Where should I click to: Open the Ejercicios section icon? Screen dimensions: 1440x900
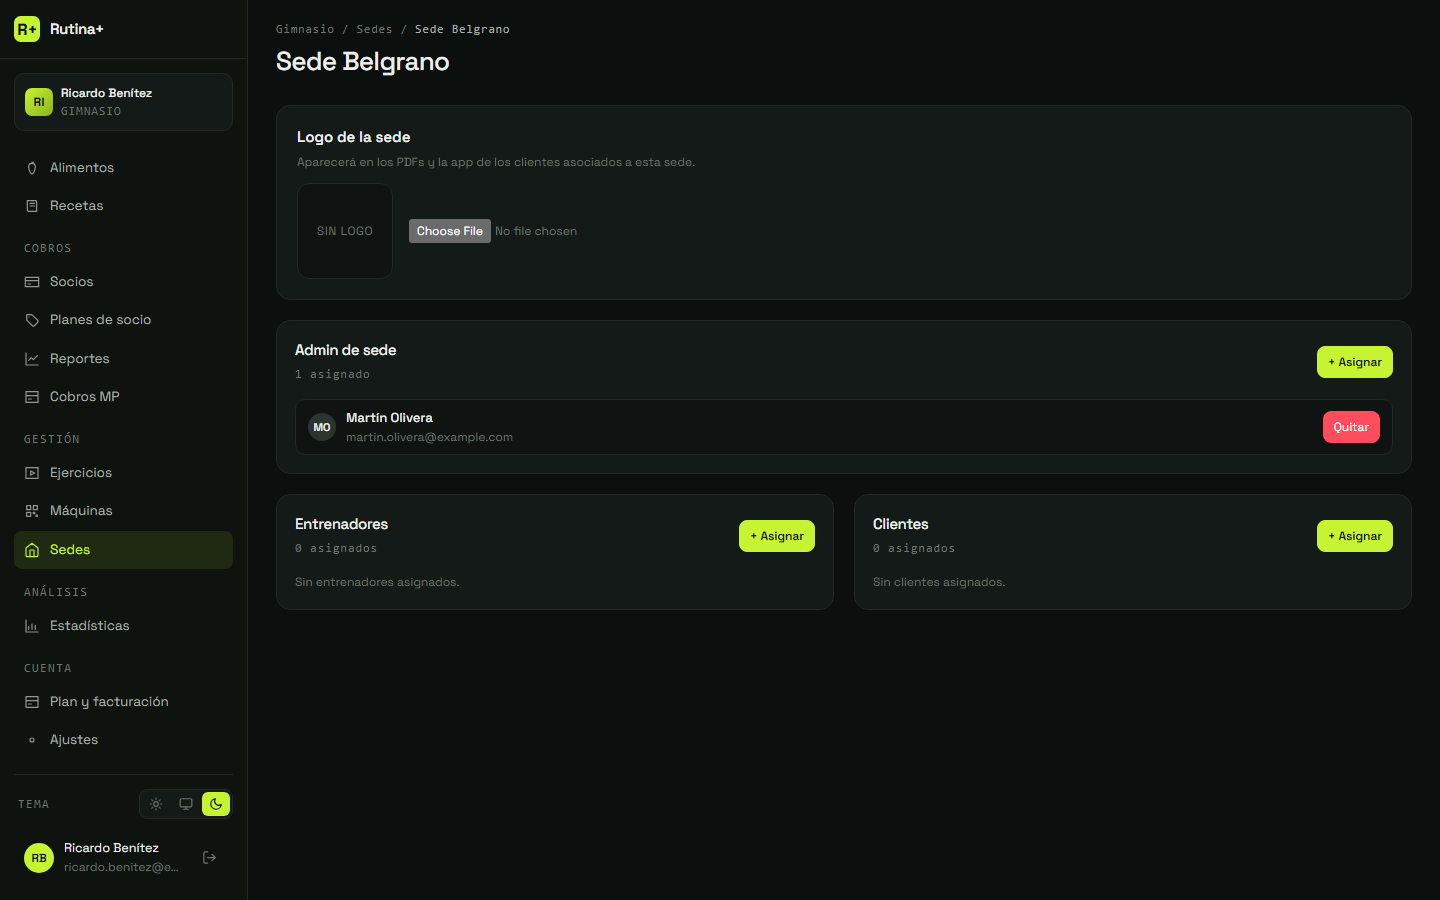[x=32, y=473]
